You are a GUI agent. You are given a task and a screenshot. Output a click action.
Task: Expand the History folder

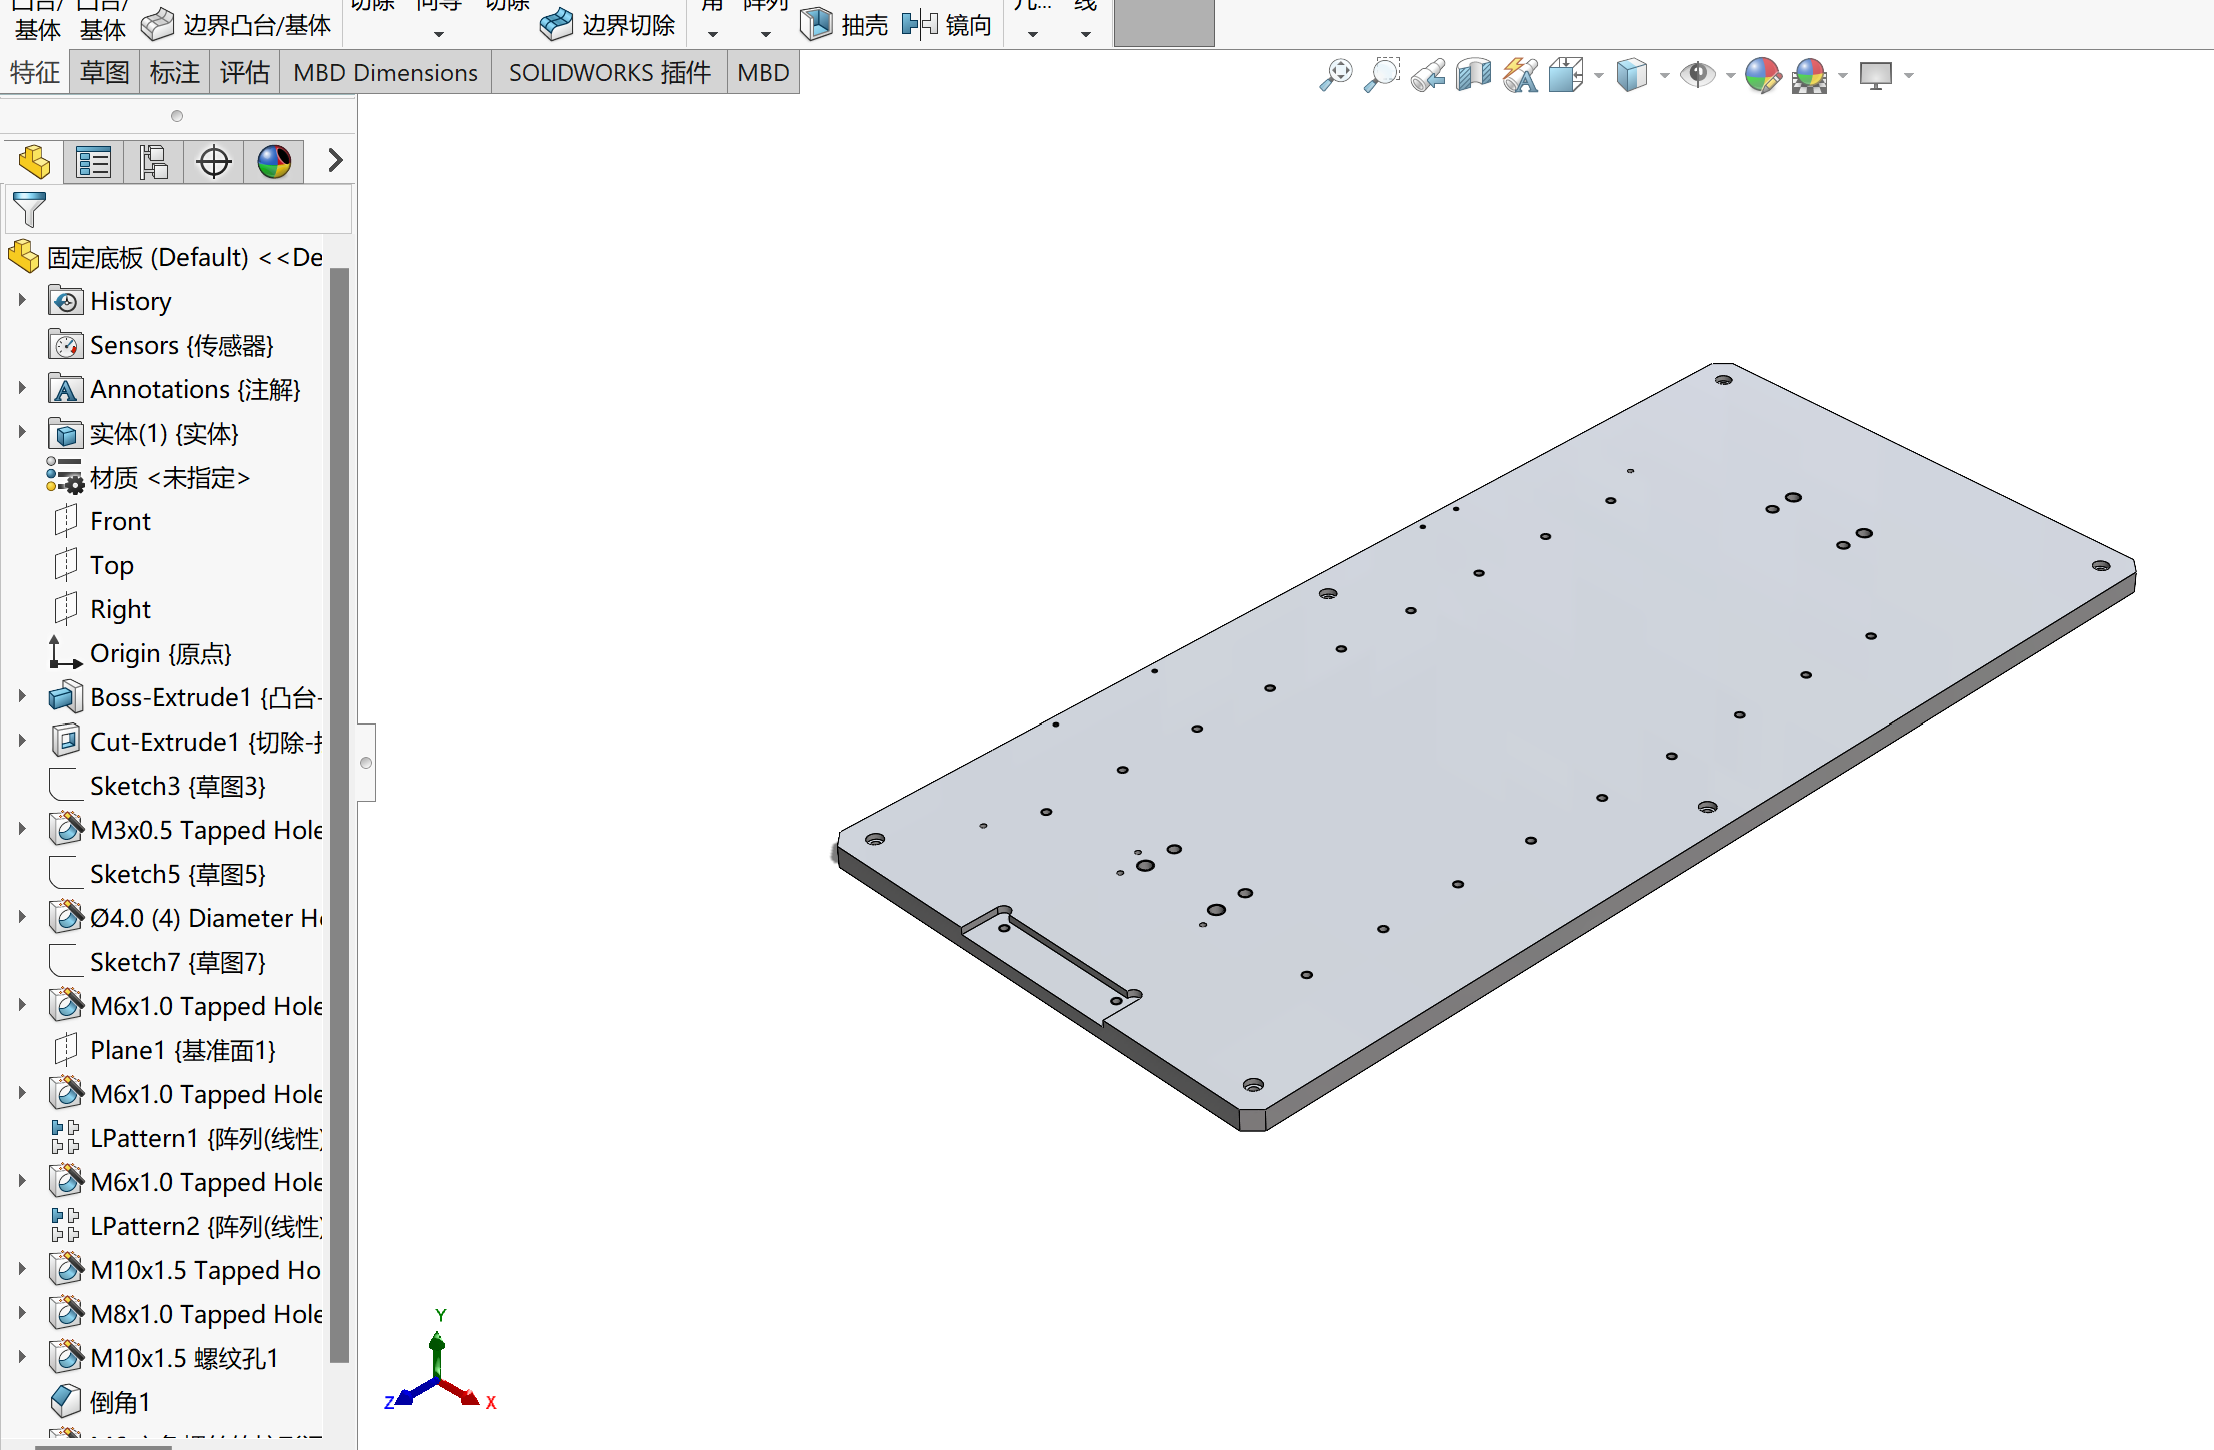pos(22,301)
